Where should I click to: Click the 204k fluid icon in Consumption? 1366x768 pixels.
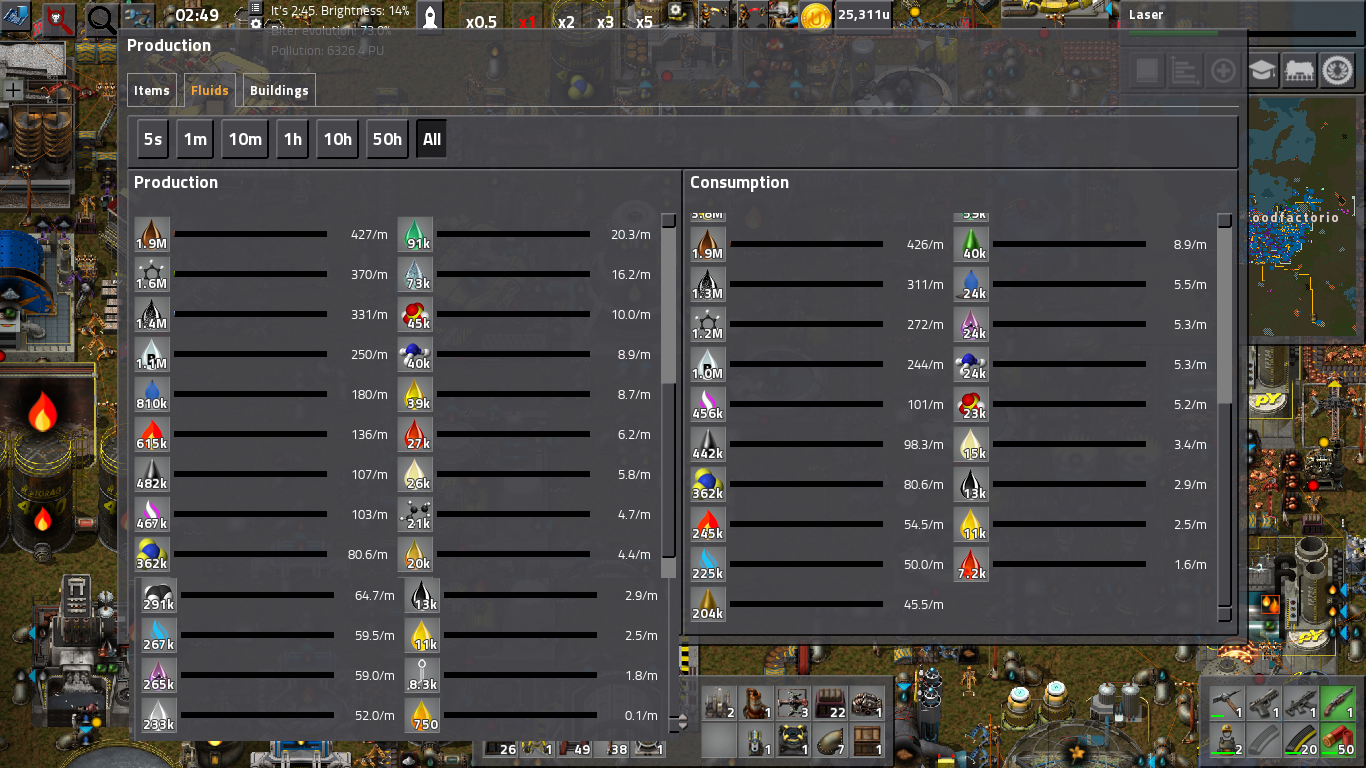click(708, 605)
